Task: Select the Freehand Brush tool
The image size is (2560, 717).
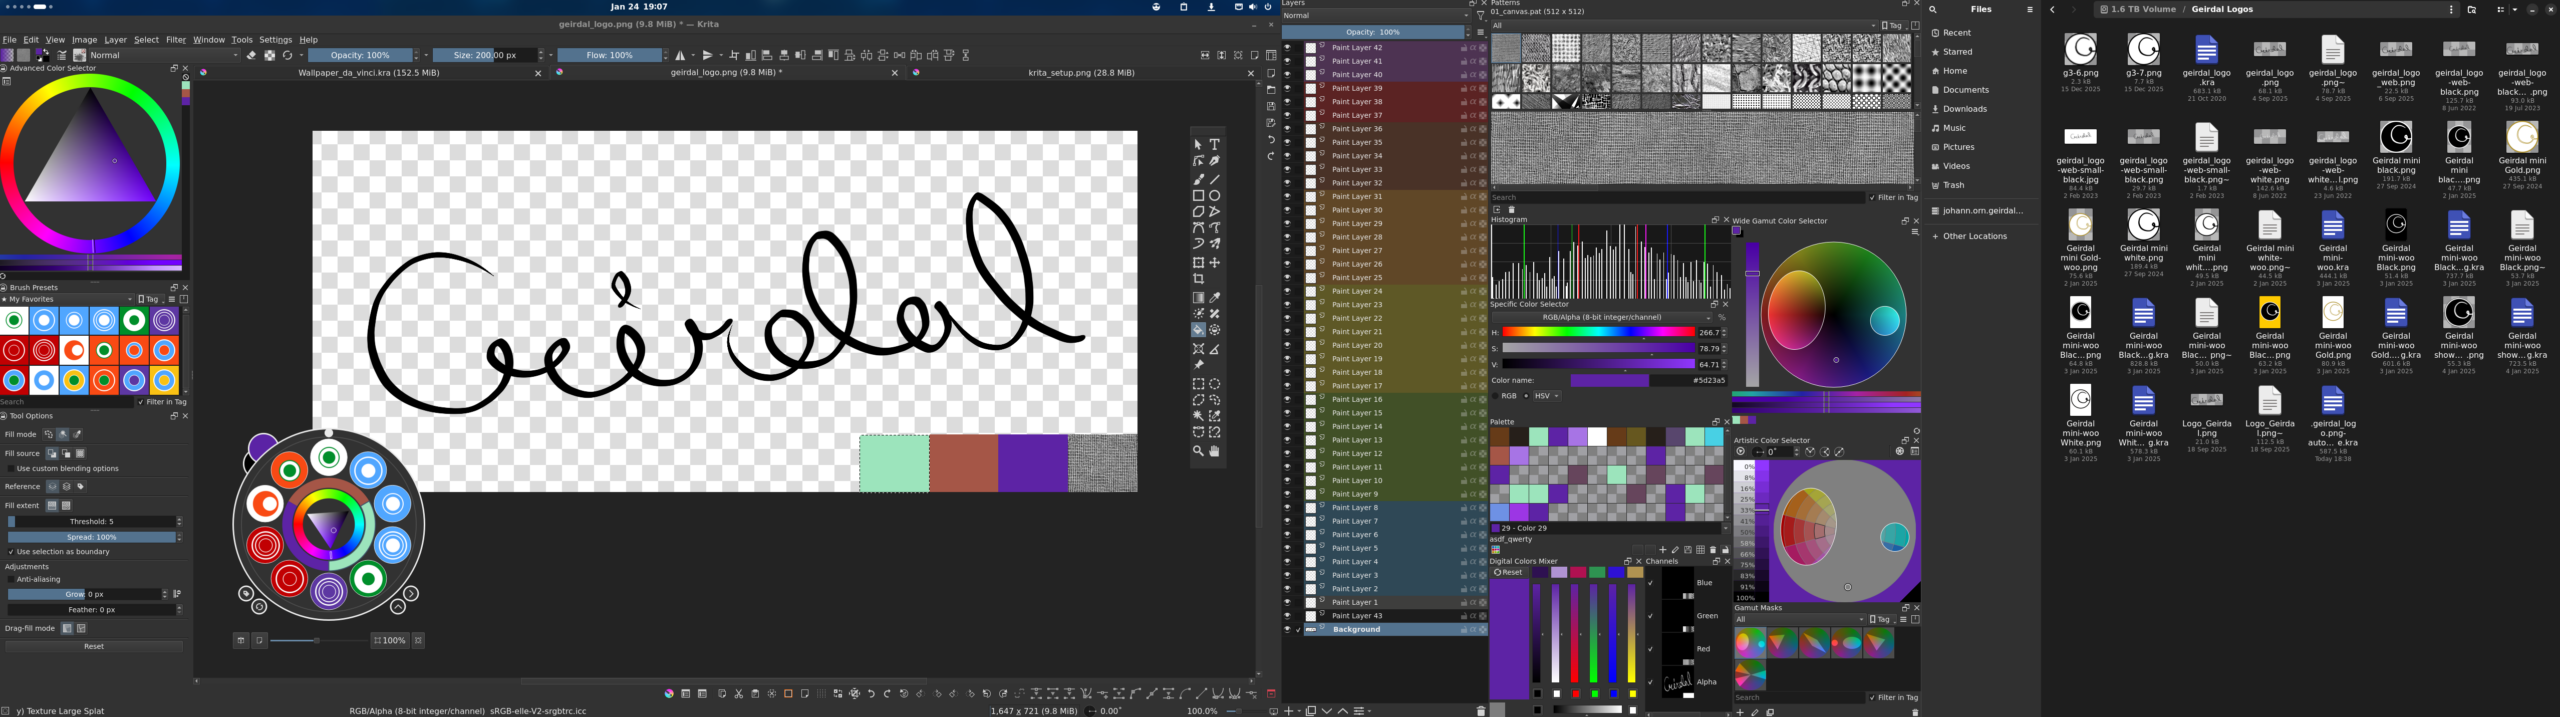Action: pos(1198,179)
